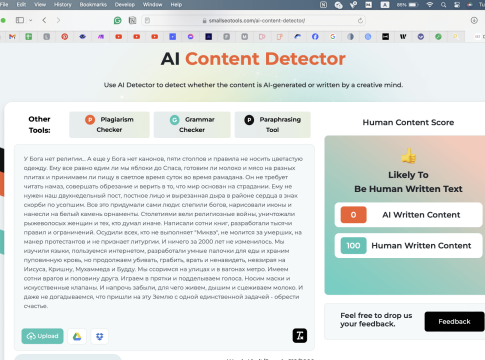The width and height of the screenshot is (485, 360).
Task: Open Siri from the menu bar
Action: tap(470, 5)
